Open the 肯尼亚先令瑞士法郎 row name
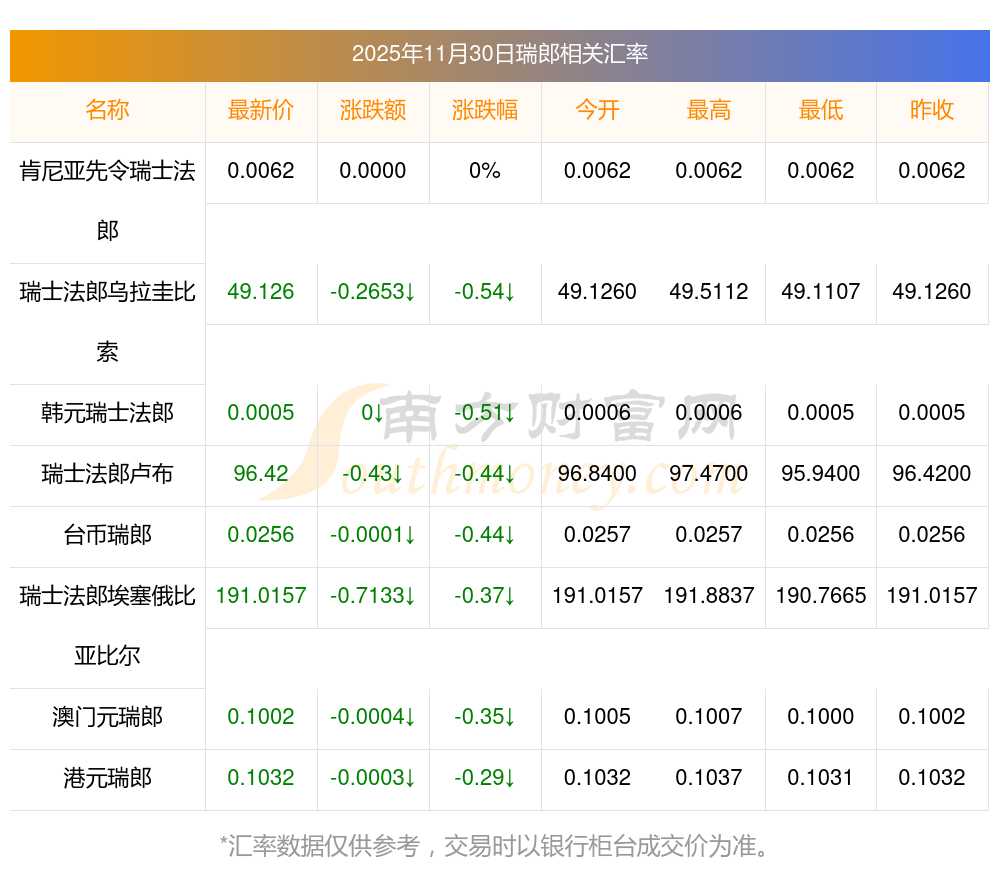The image size is (1000, 877). click(107, 172)
